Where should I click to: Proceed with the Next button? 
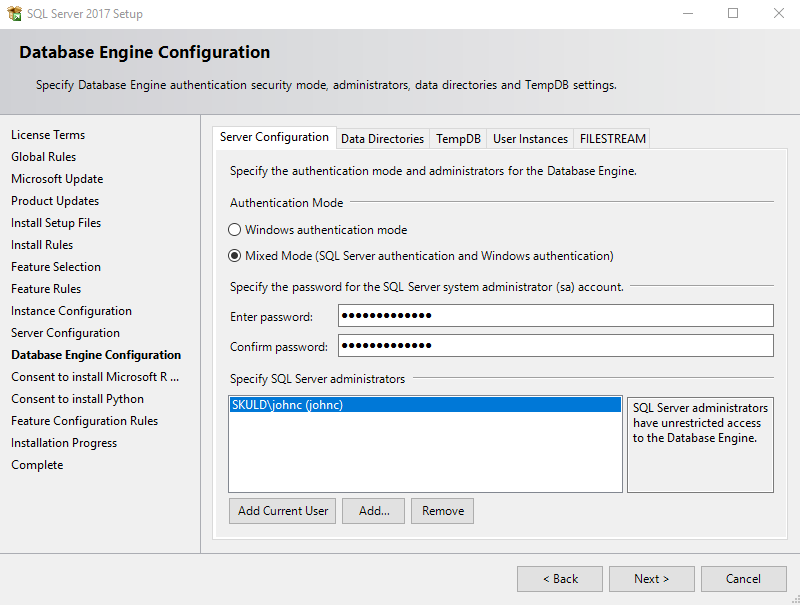[x=652, y=579]
